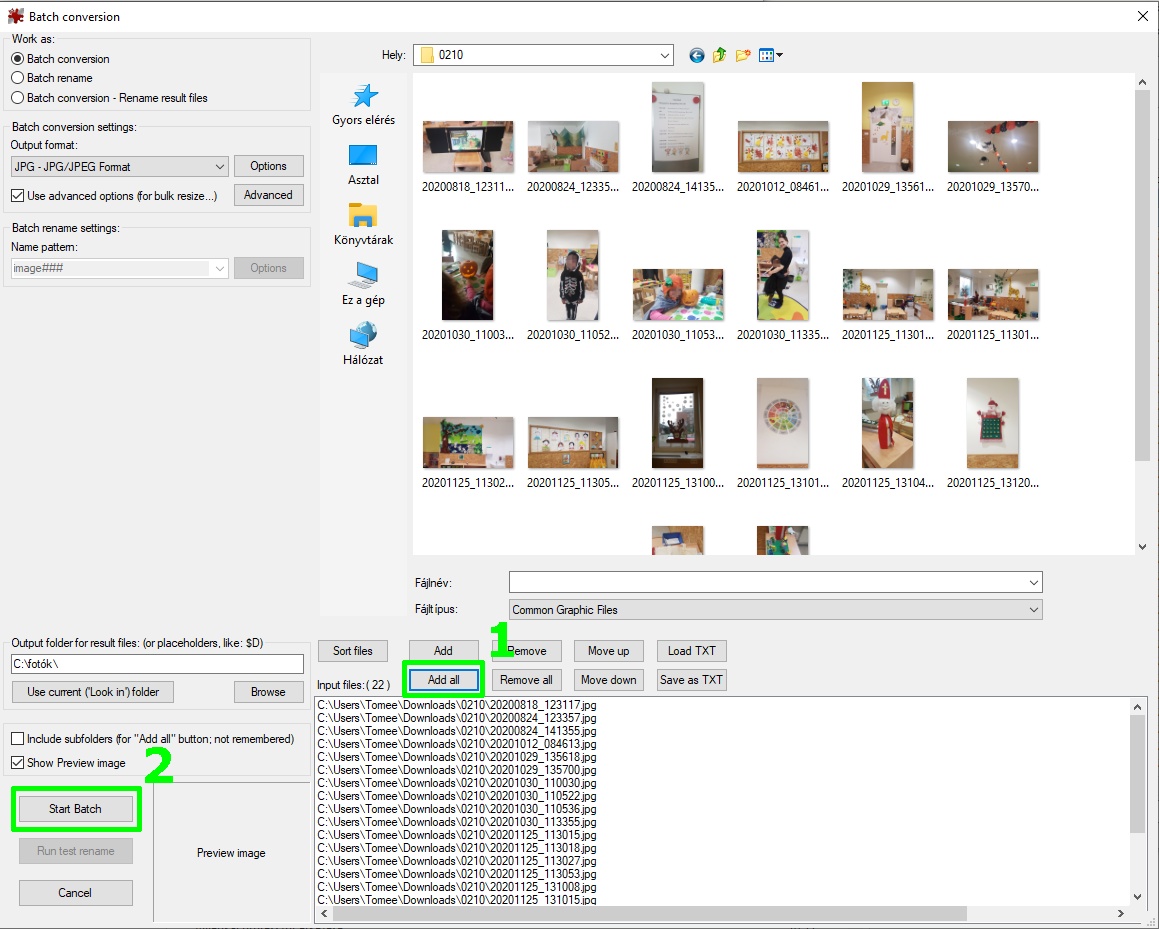Click the Move up button
Viewport: 1159px width, 929px height.
[x=608, y=651]
